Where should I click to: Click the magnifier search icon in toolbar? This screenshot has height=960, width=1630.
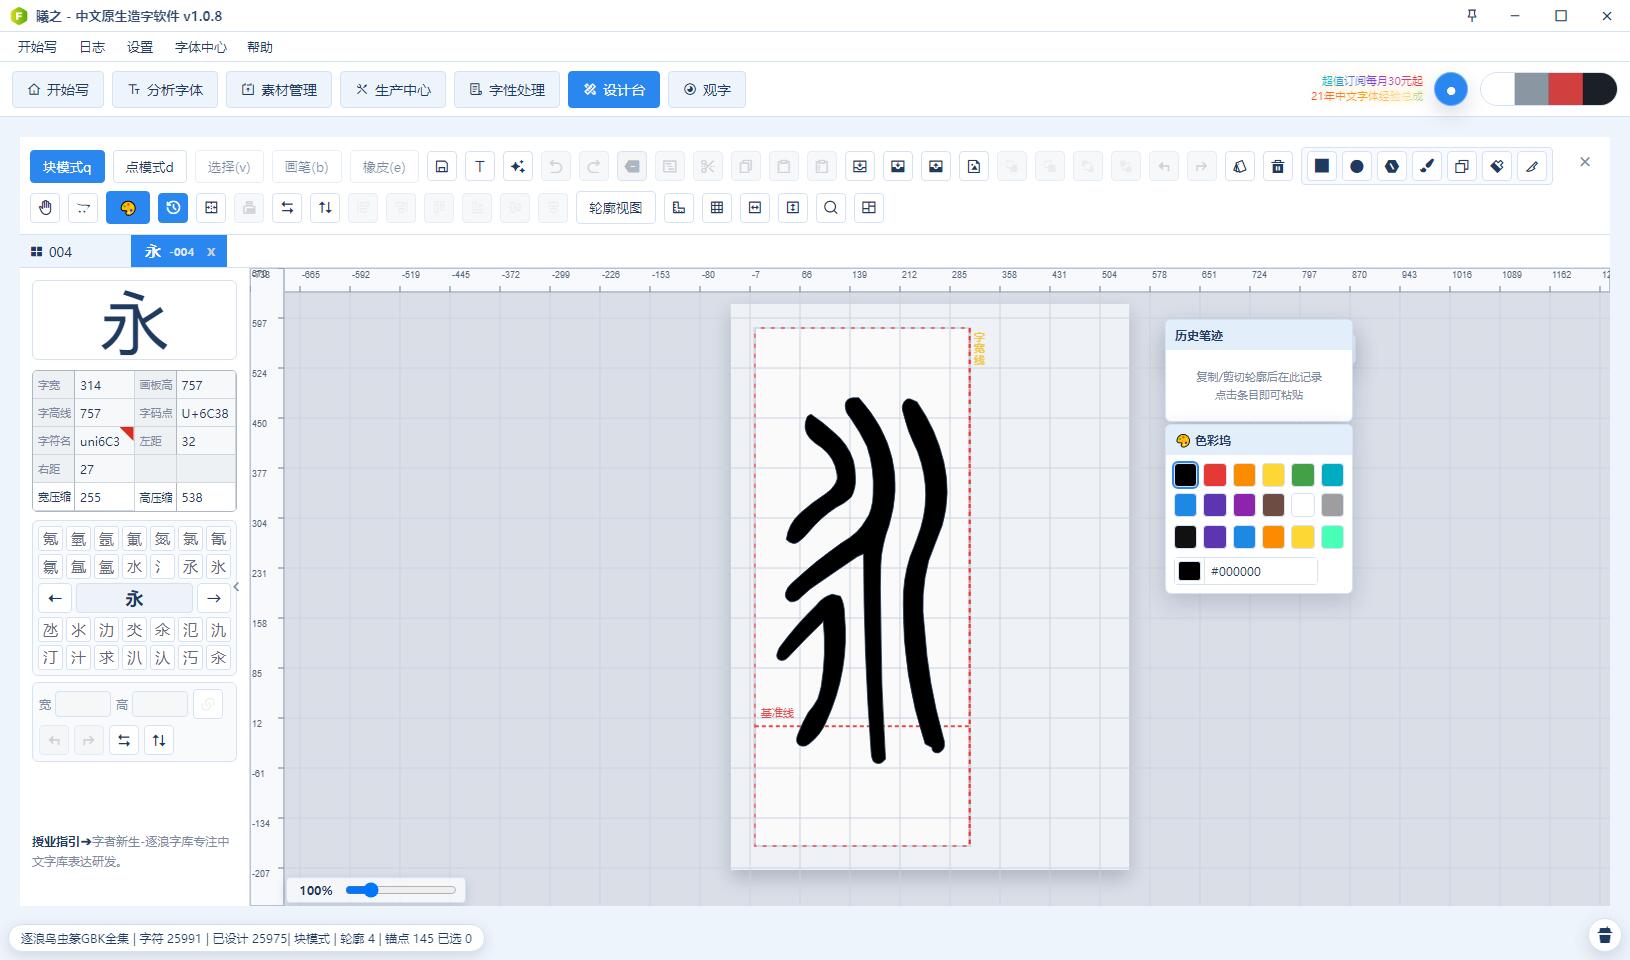831,208
